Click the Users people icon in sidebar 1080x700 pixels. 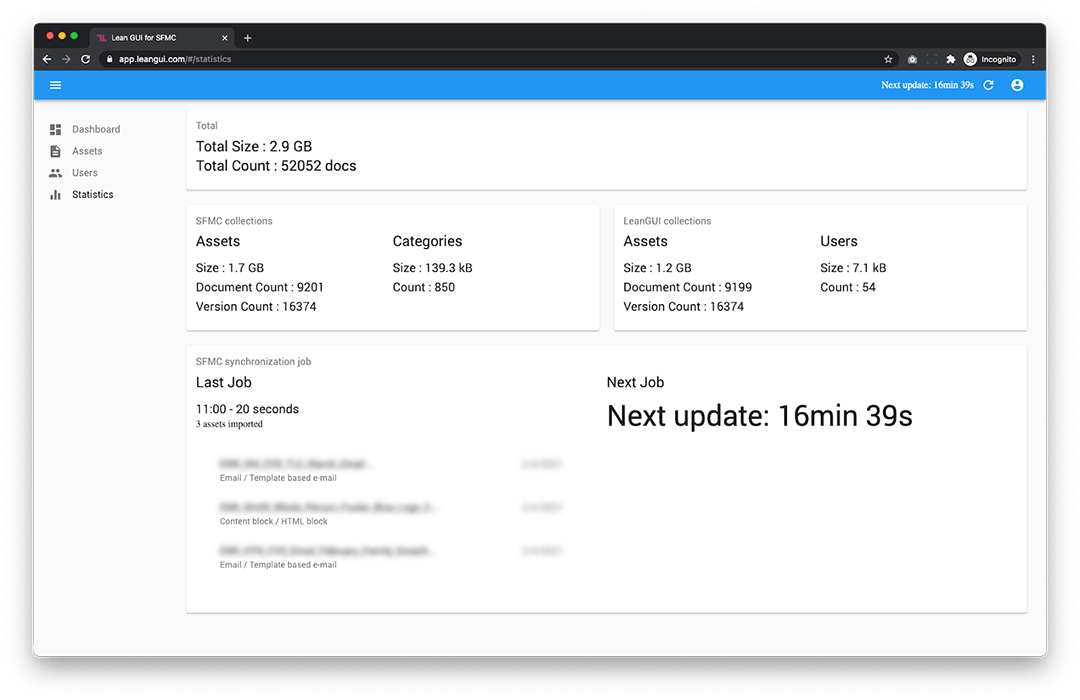tap(55, 173)
